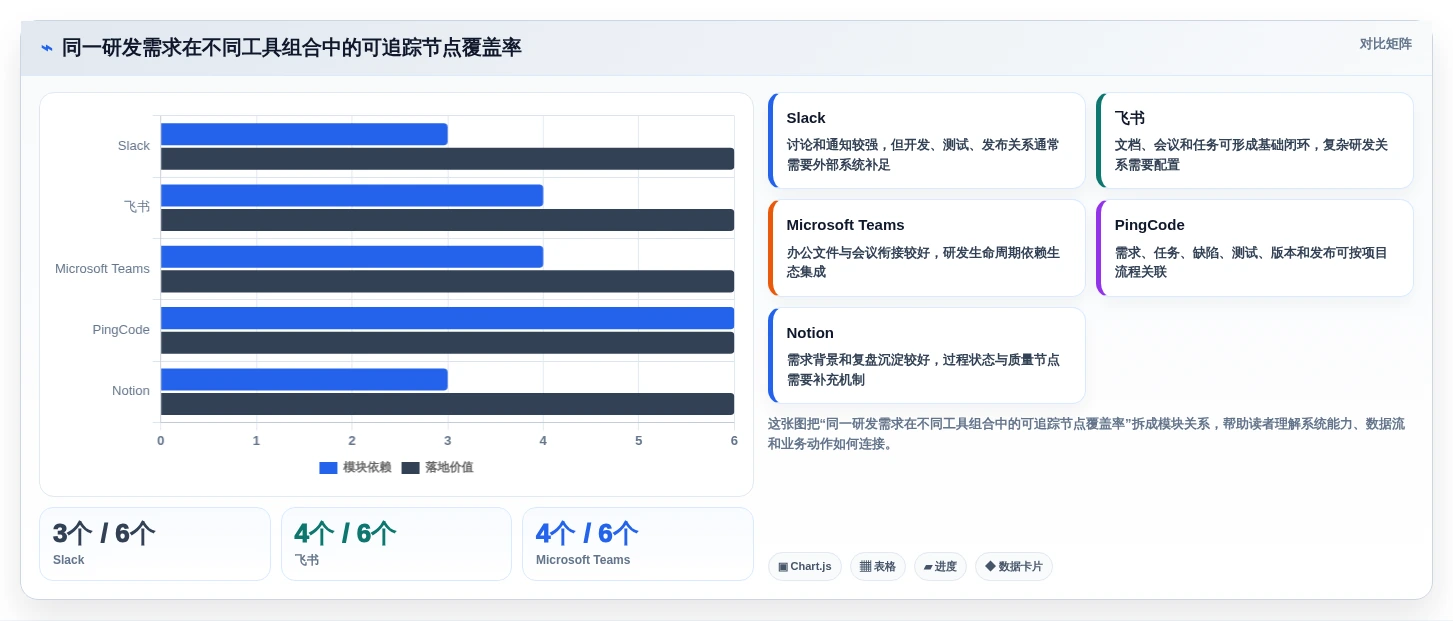
Task: Click the explanatory paragraph below the cards
Action: [1087, 434]
